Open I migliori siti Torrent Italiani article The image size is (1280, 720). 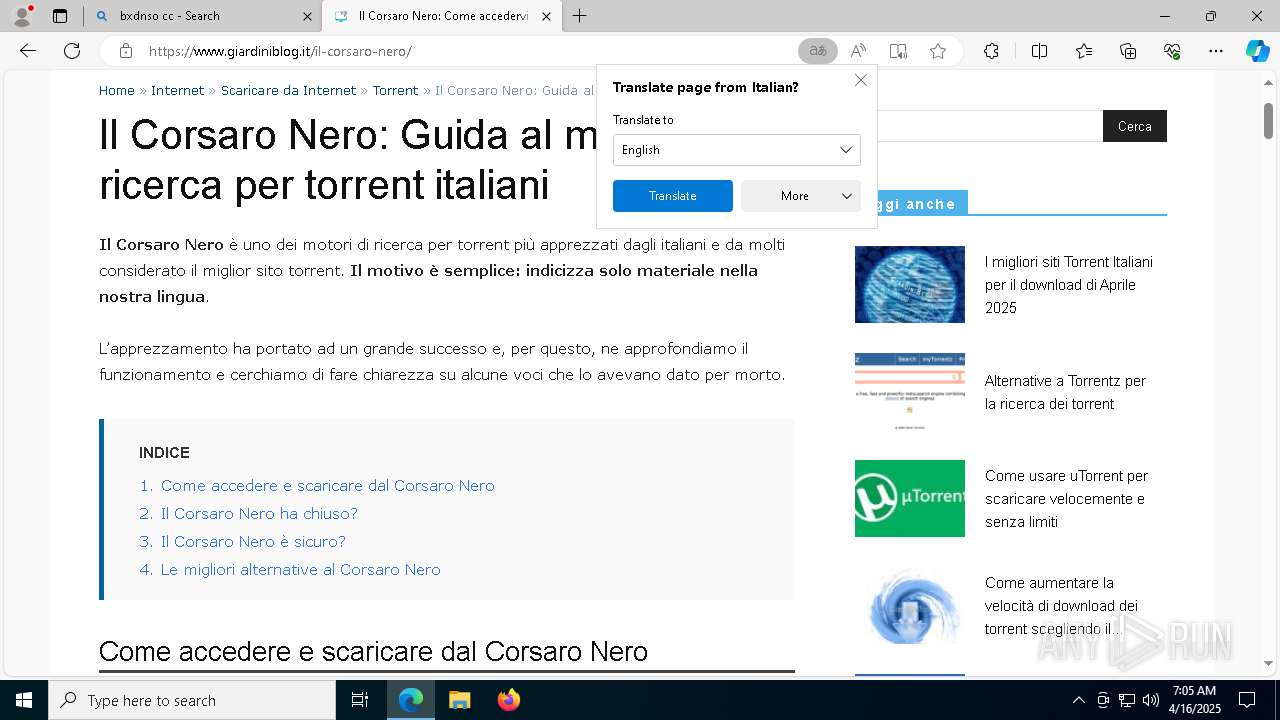tap(1069, 285)
